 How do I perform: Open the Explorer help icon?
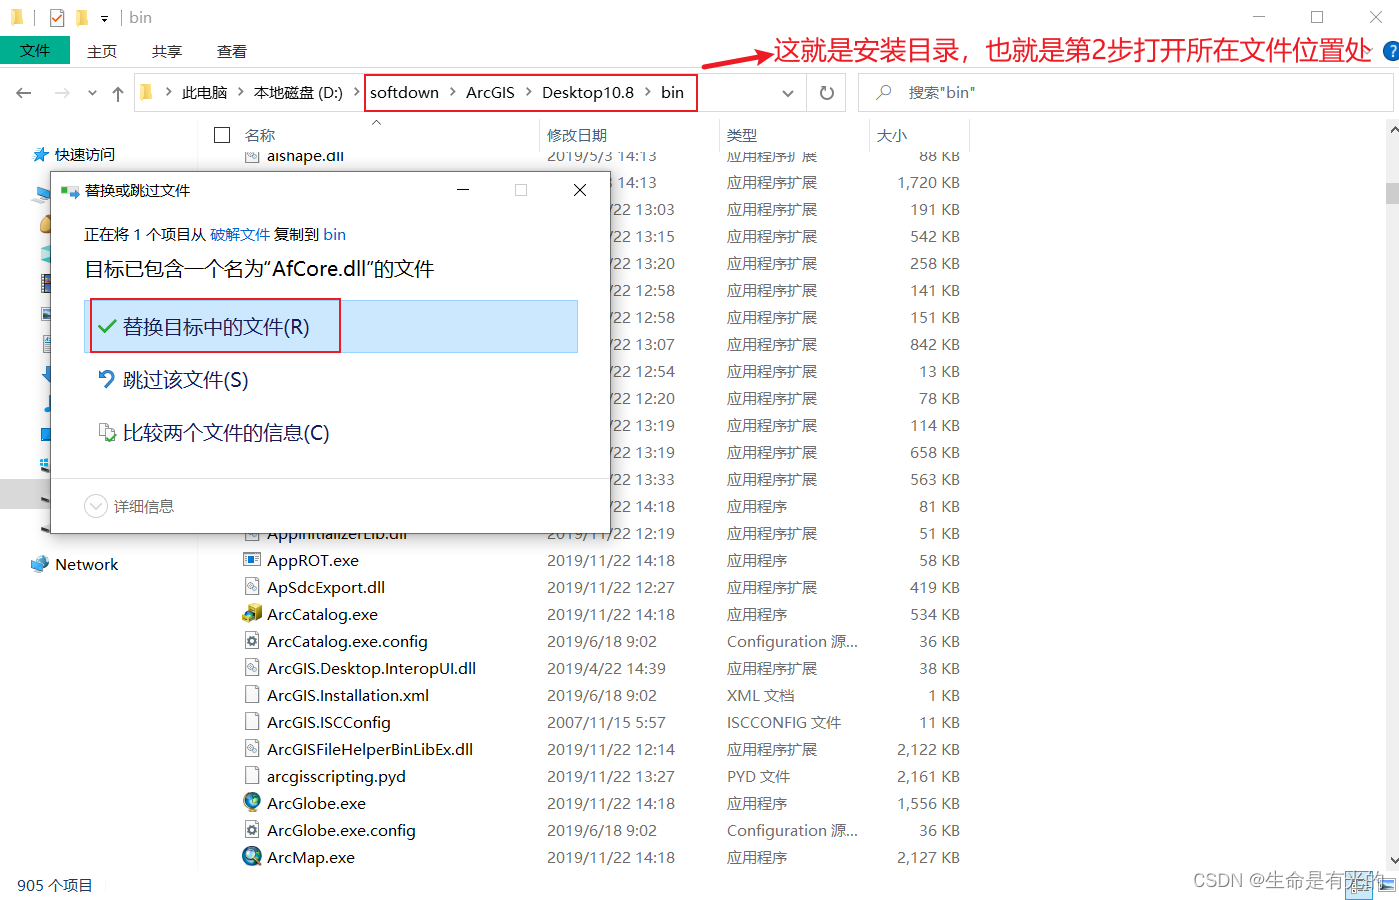coord(1390,51)
